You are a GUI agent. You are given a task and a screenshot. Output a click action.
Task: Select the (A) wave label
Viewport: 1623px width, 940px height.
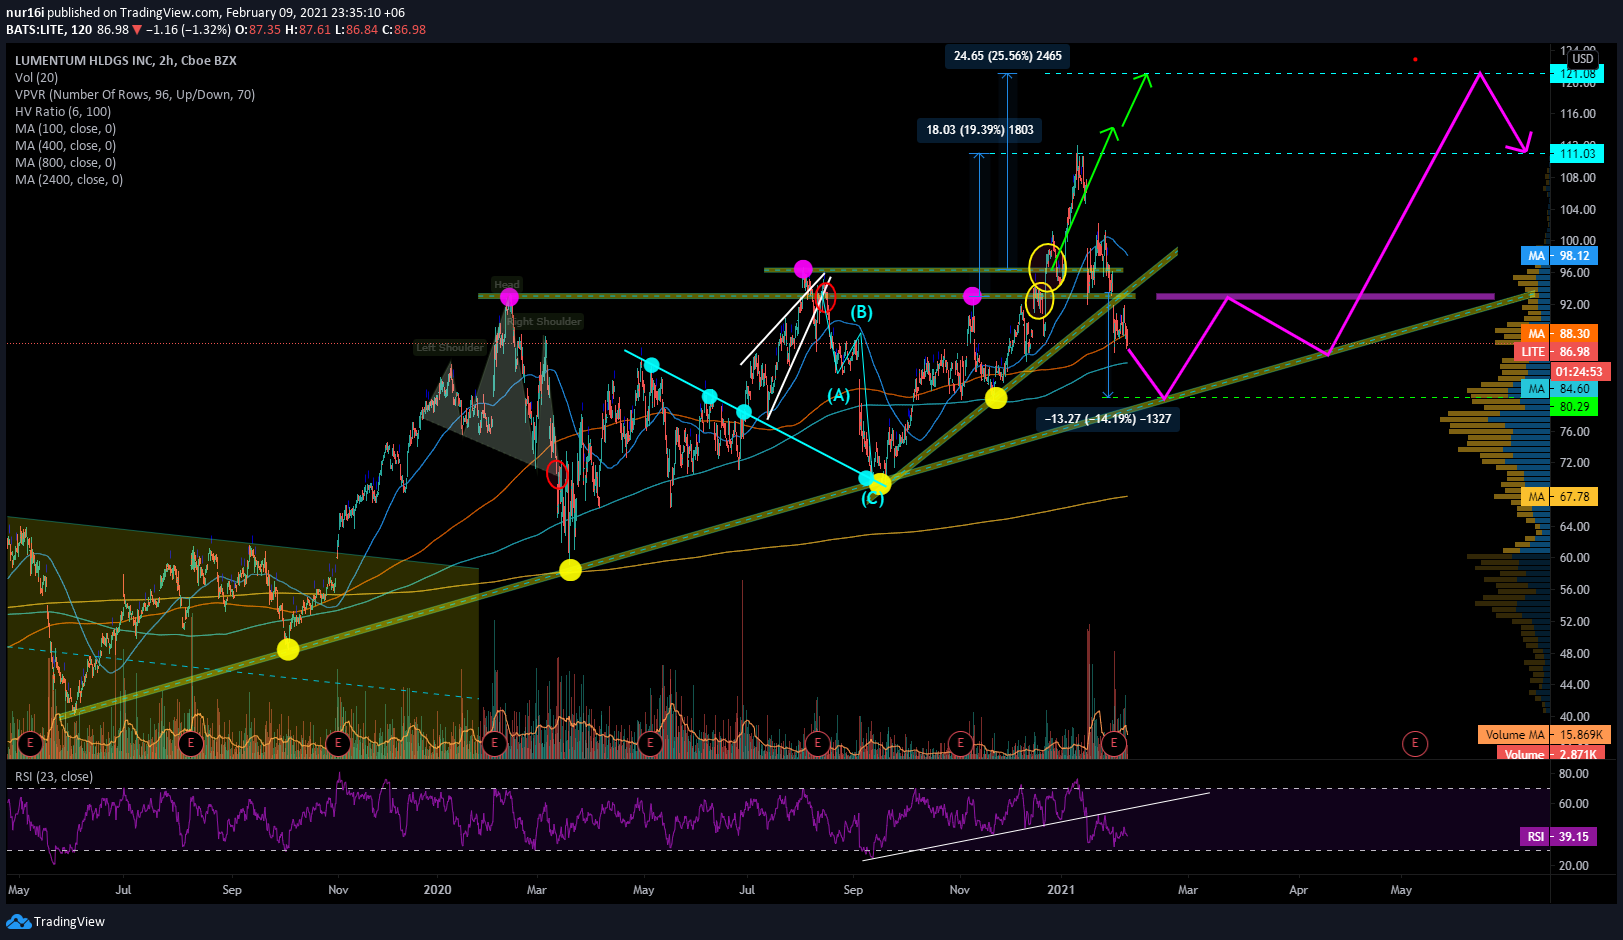pos(838,395)
